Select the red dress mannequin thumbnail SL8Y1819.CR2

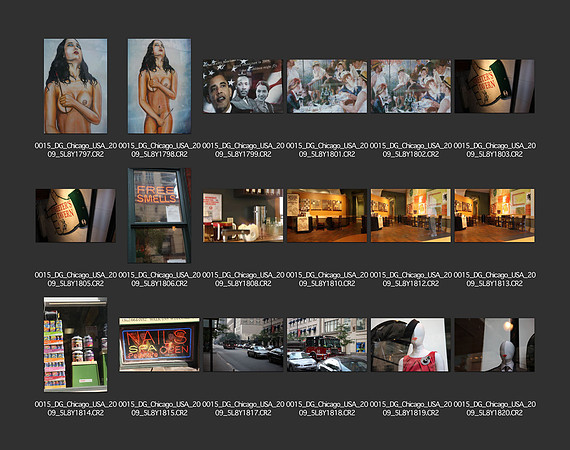tap(411, 345)
